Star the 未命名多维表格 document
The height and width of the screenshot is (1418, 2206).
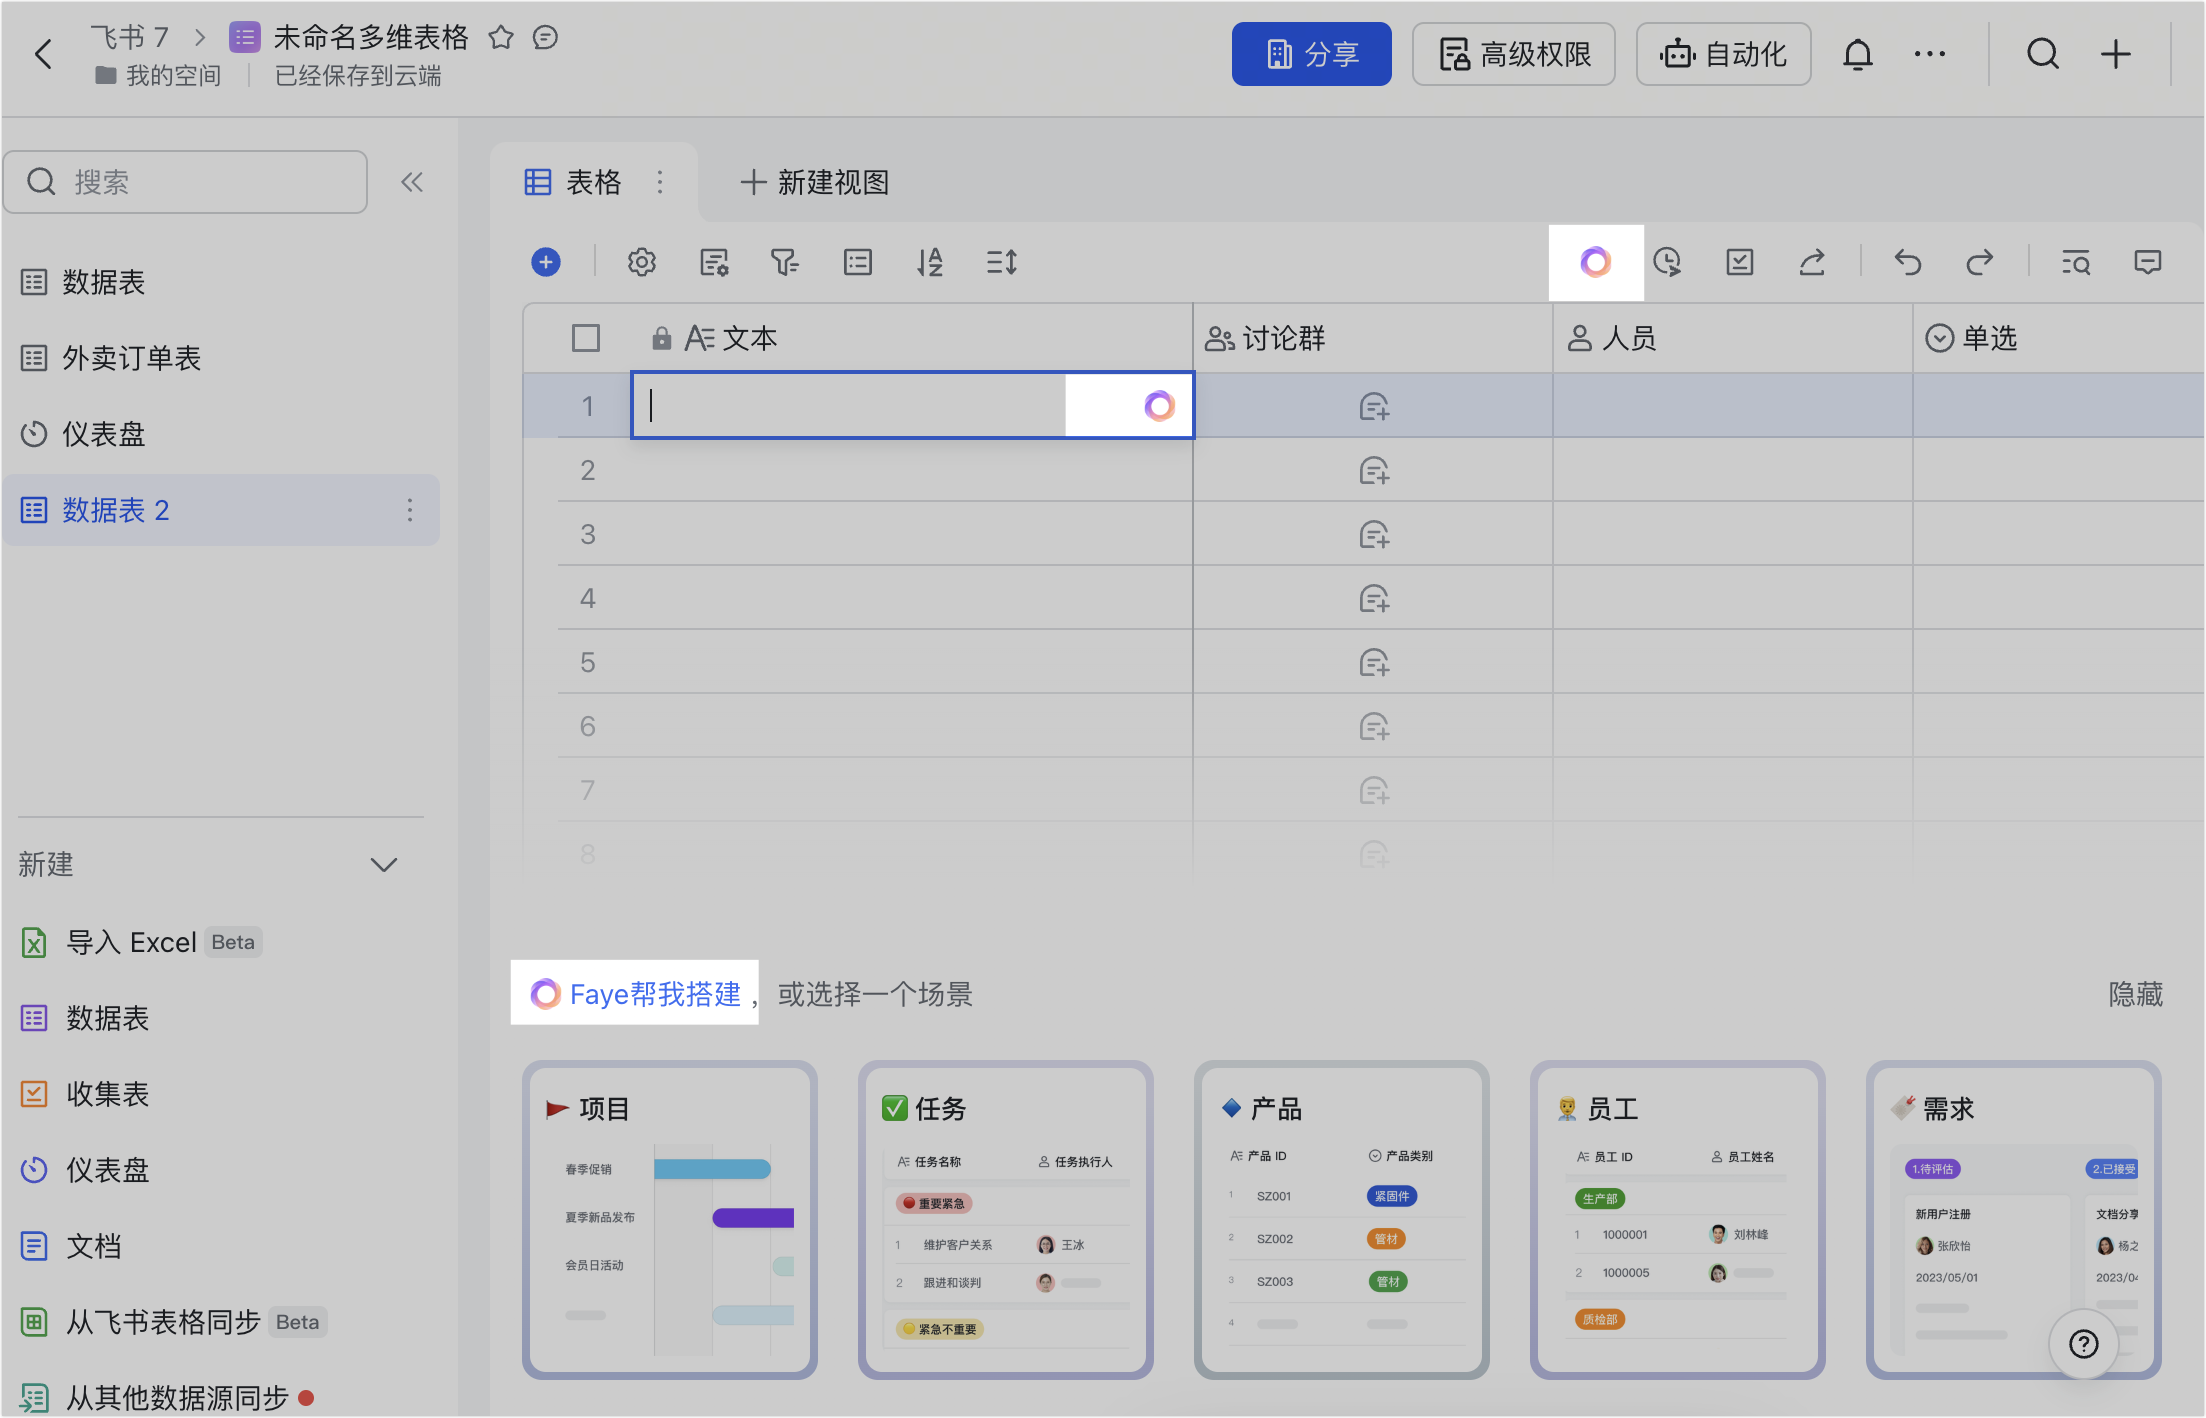coord(500,38)
